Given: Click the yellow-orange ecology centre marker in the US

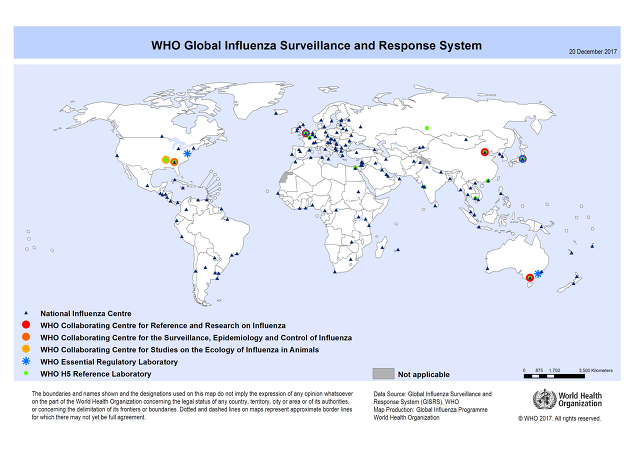Looking at the screenshot, I should pyautogui.click(x=166, y=160).
